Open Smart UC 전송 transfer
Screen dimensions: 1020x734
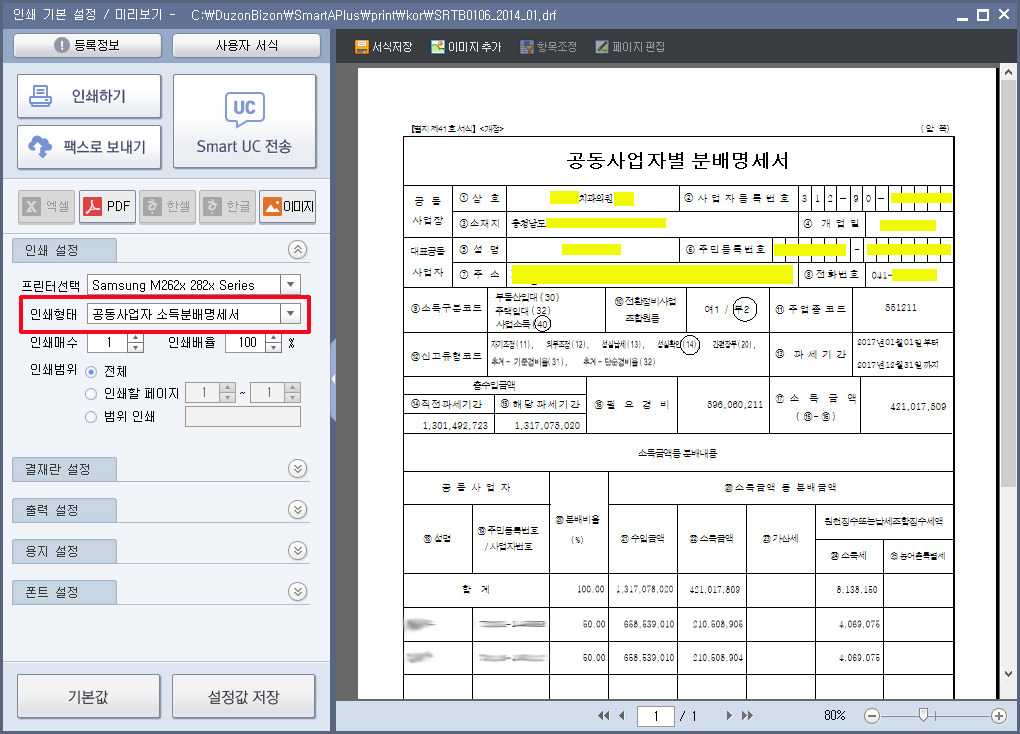pyautogui.click(x=244, y=121)
